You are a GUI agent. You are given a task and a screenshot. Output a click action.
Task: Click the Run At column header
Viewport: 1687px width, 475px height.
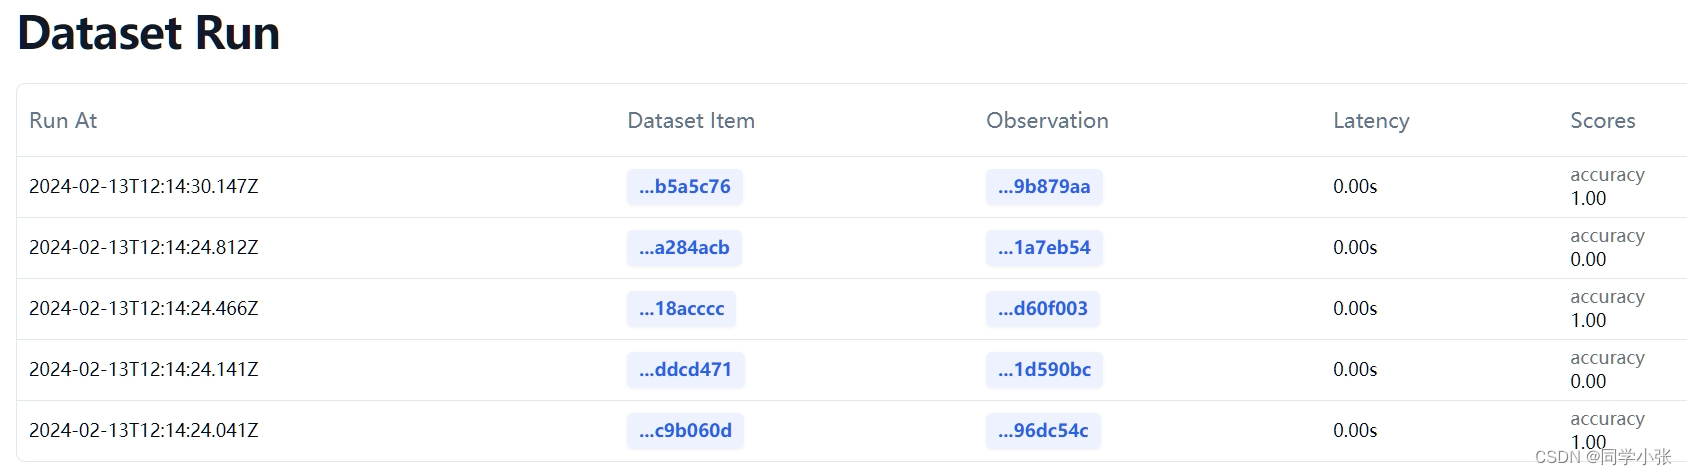tap(63, 121)
